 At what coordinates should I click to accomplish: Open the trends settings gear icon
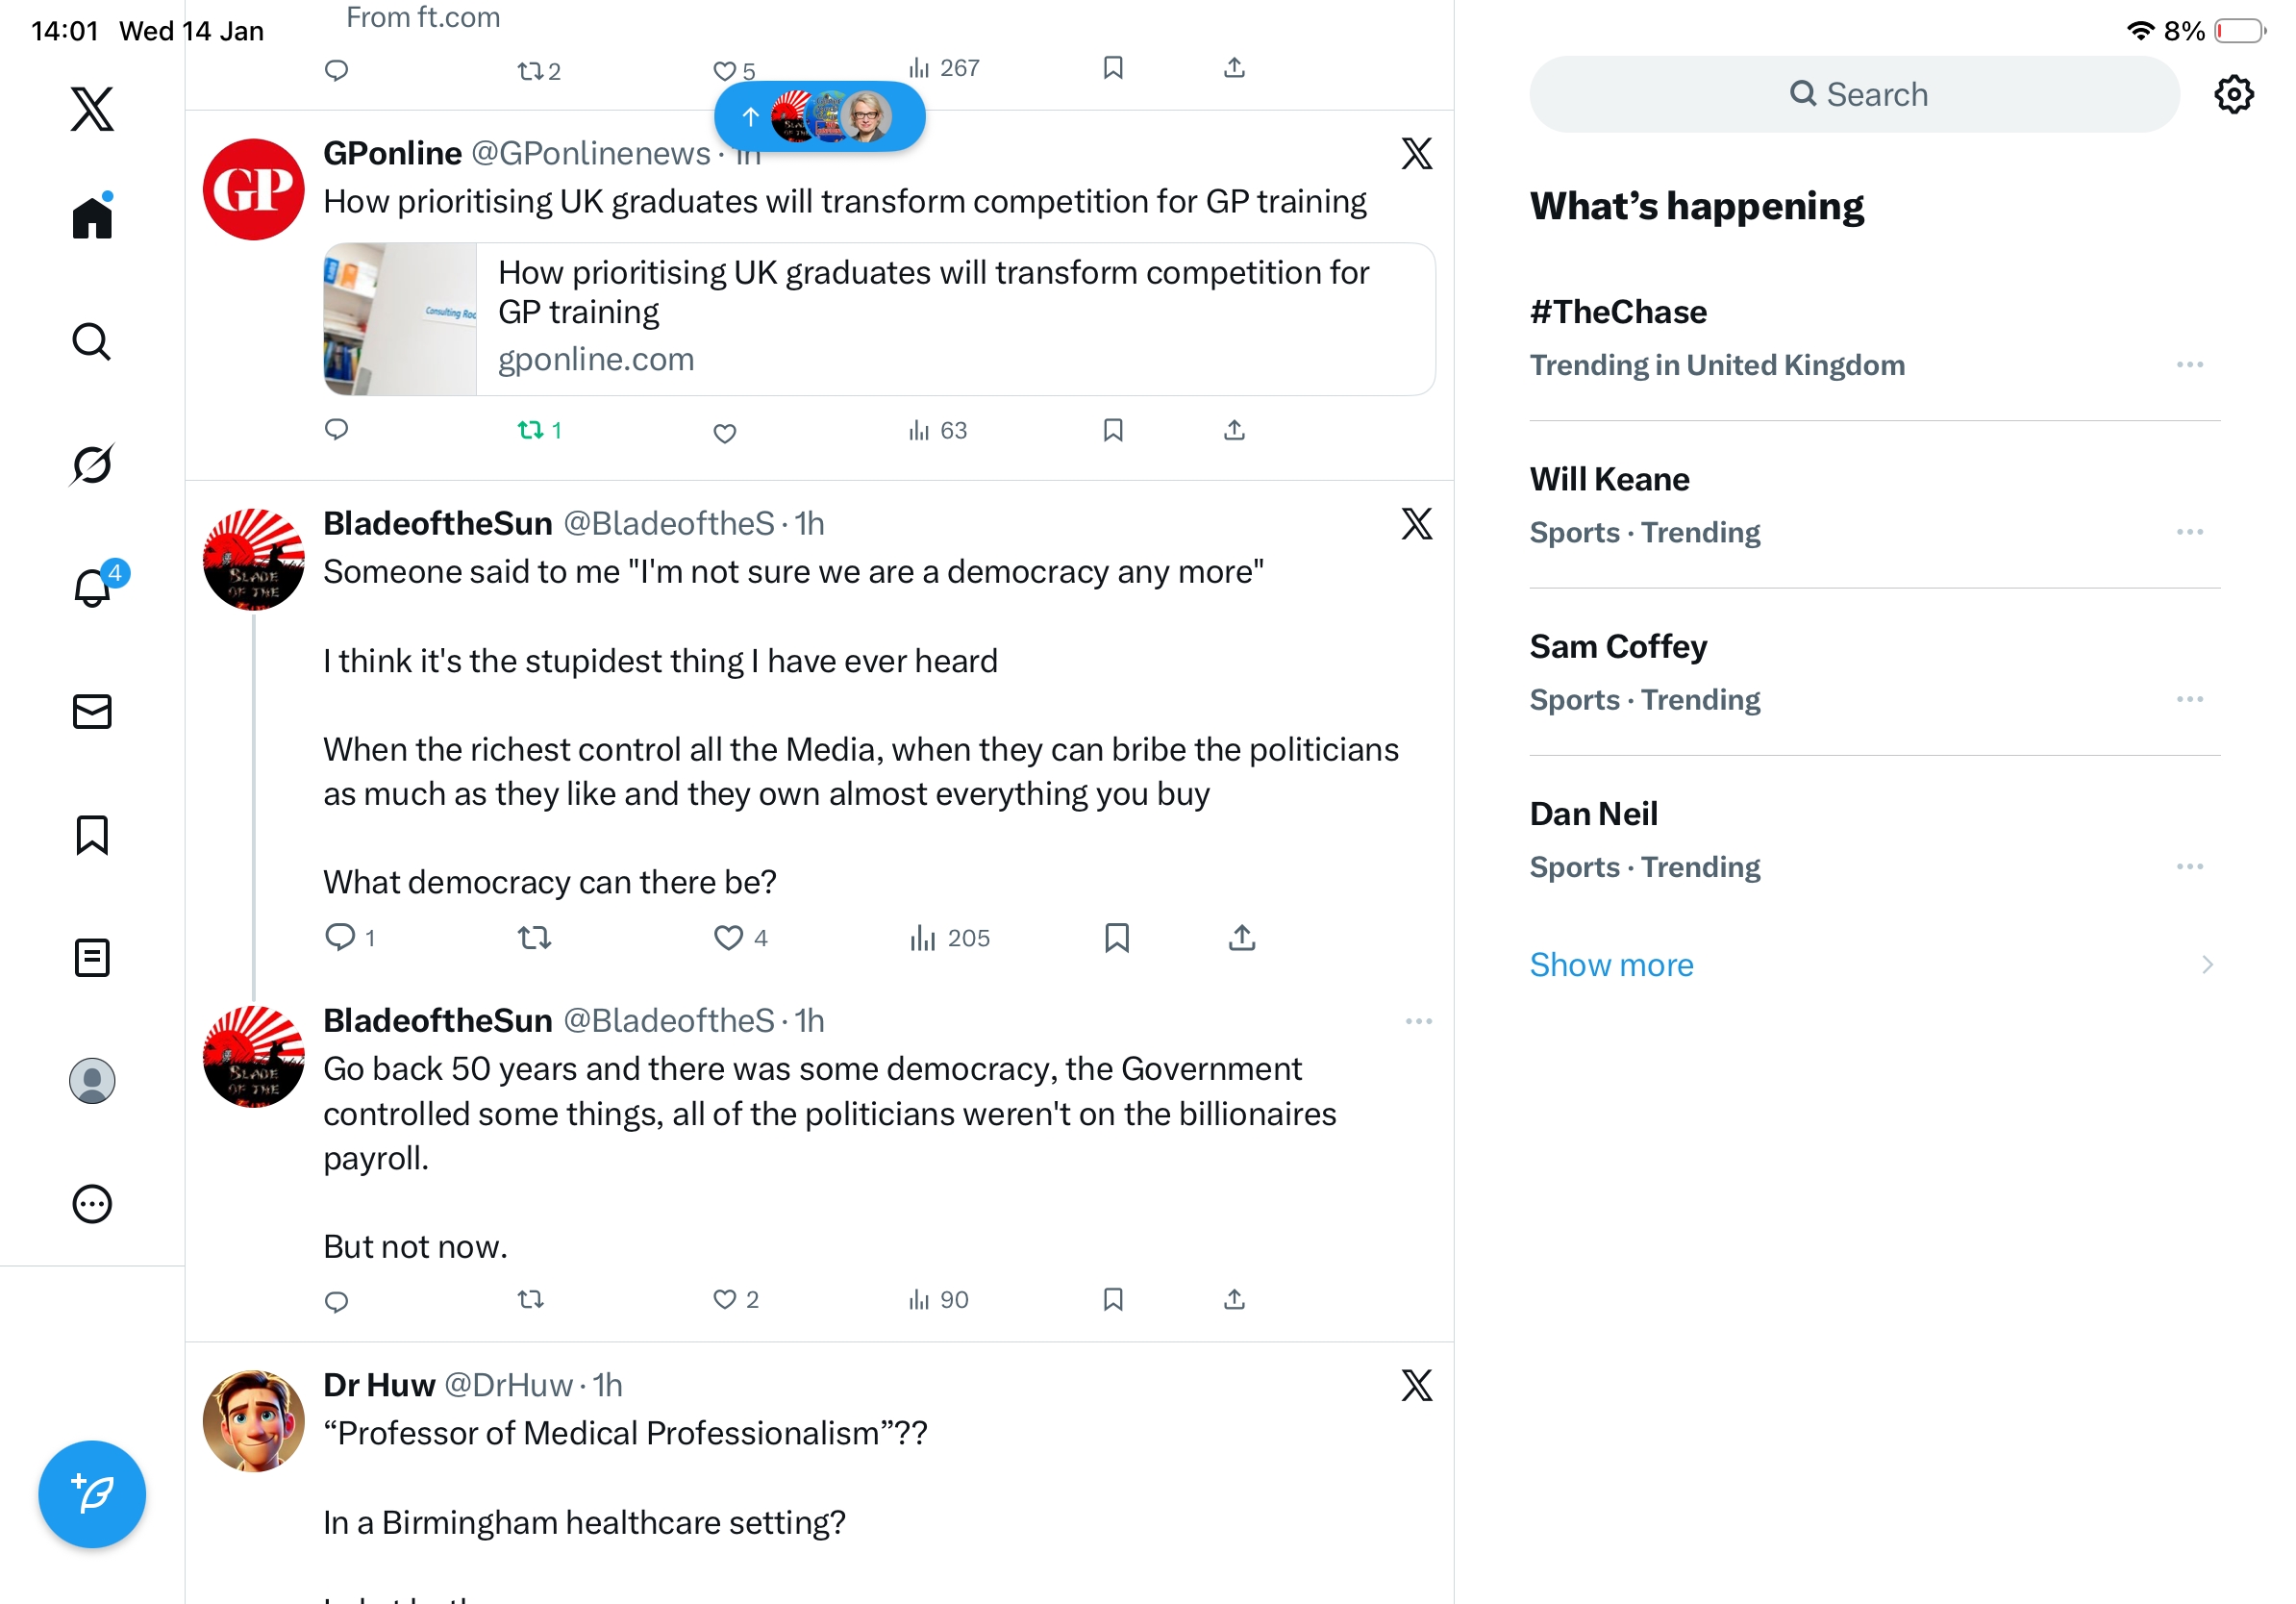tap(2233, 95)
